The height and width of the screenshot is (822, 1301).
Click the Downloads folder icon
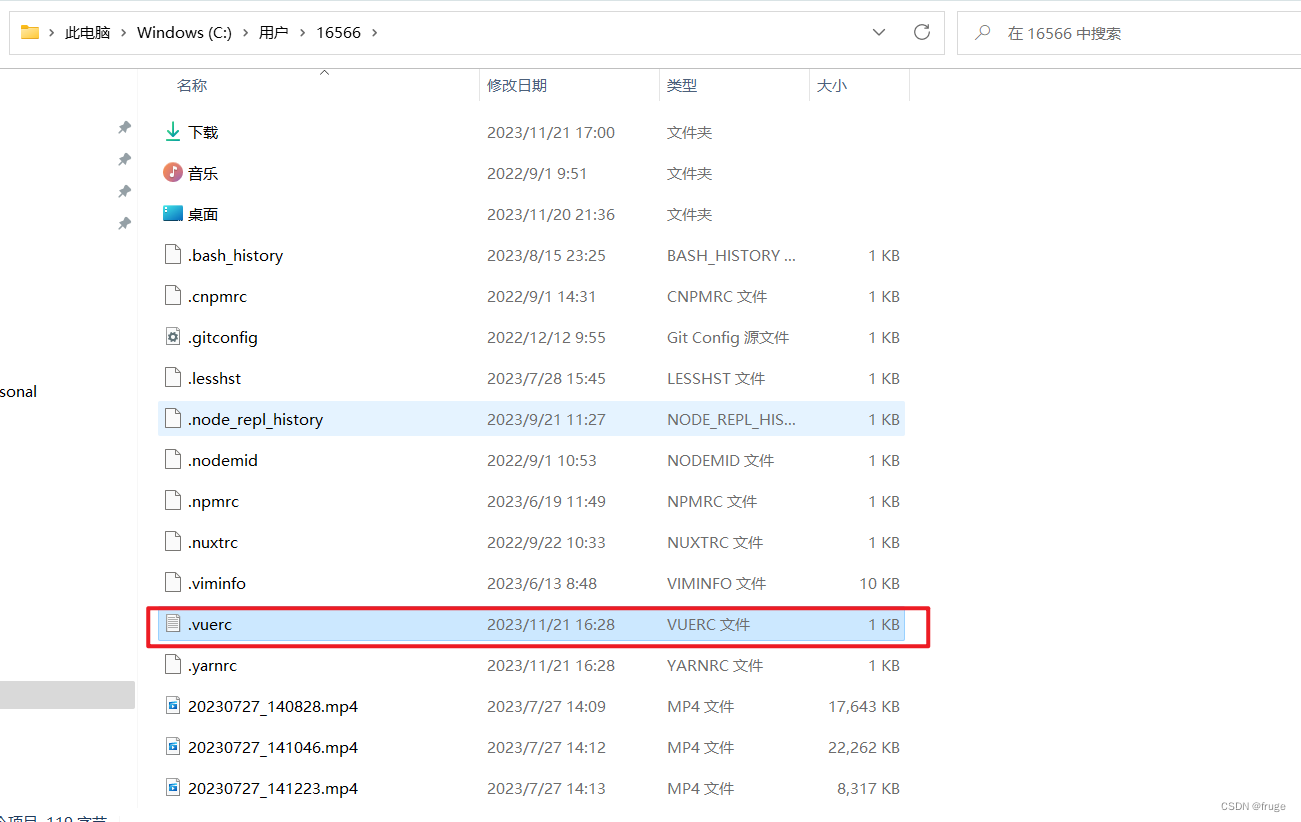[173, 132]
